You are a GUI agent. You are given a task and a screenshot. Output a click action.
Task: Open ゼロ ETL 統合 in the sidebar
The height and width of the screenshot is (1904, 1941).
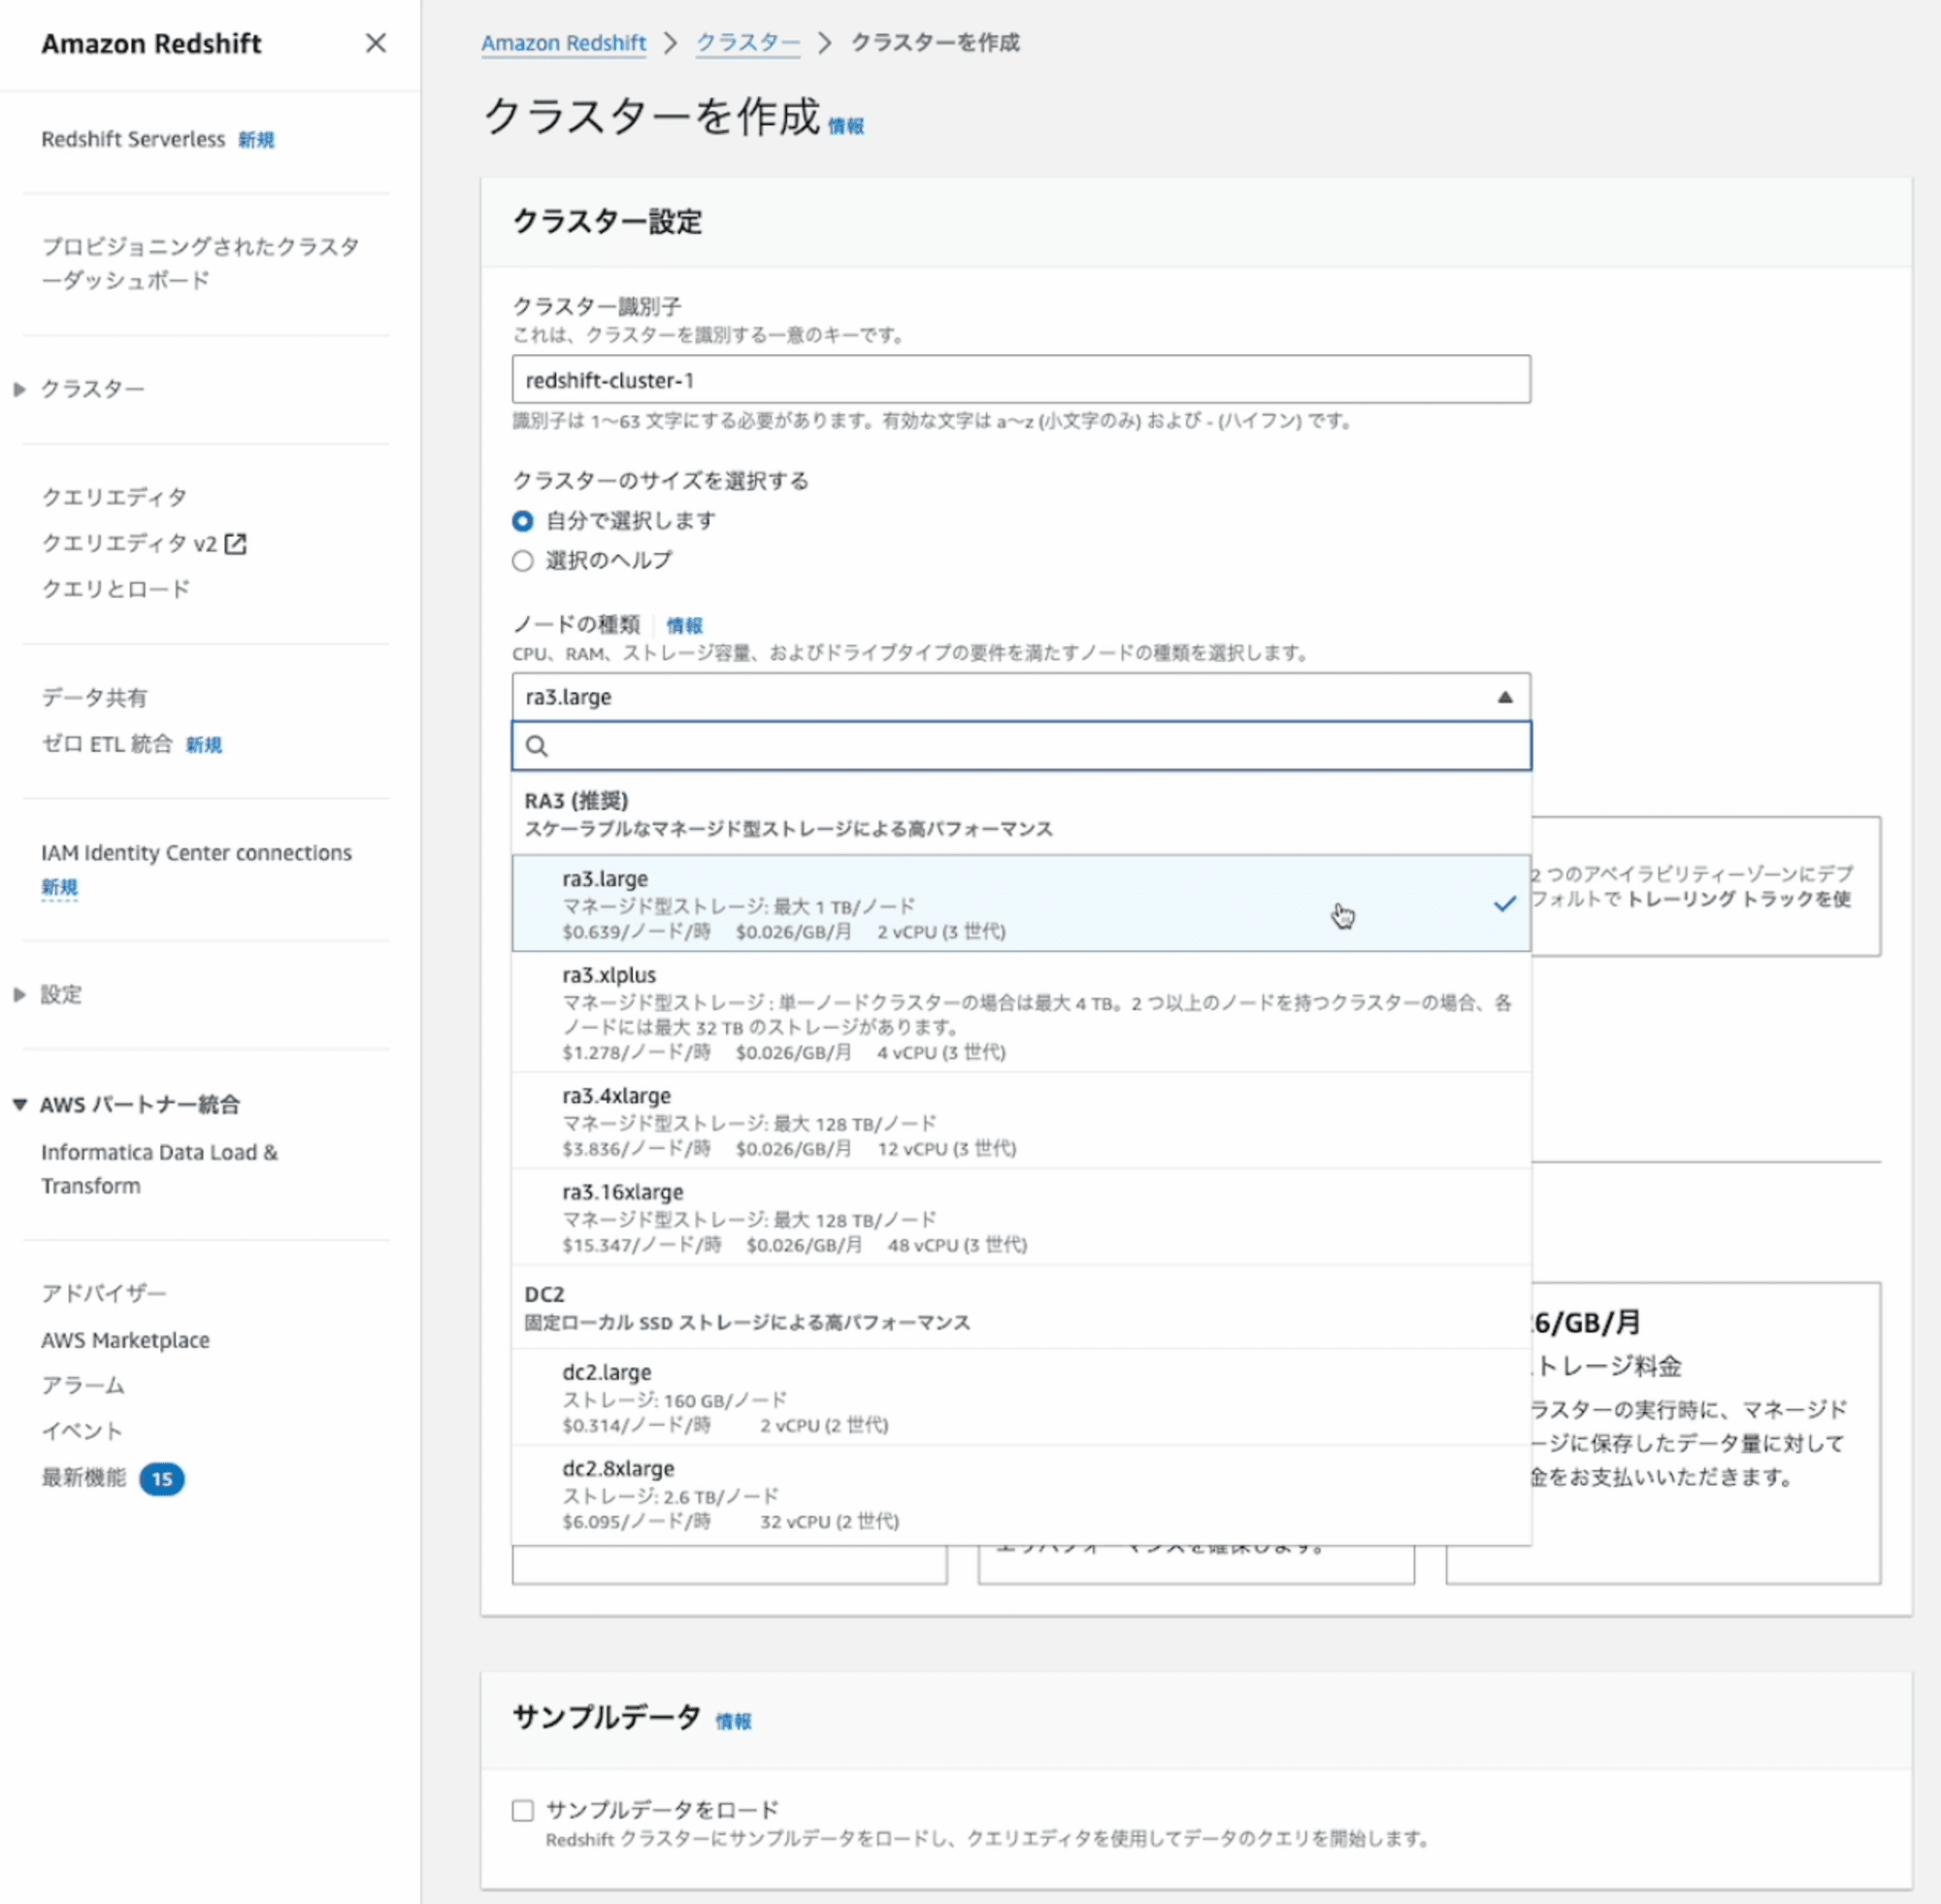tap(107, 744)
